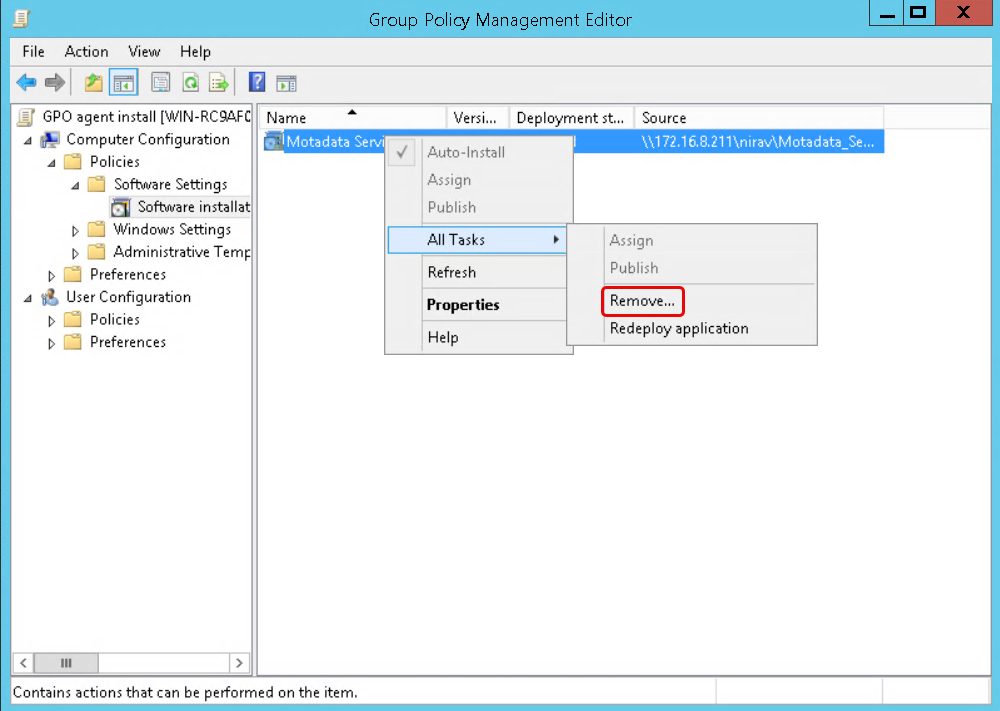Toggle the Auto-Install check item
This screenshot has width=1000, height=711.
coord(465,152)
